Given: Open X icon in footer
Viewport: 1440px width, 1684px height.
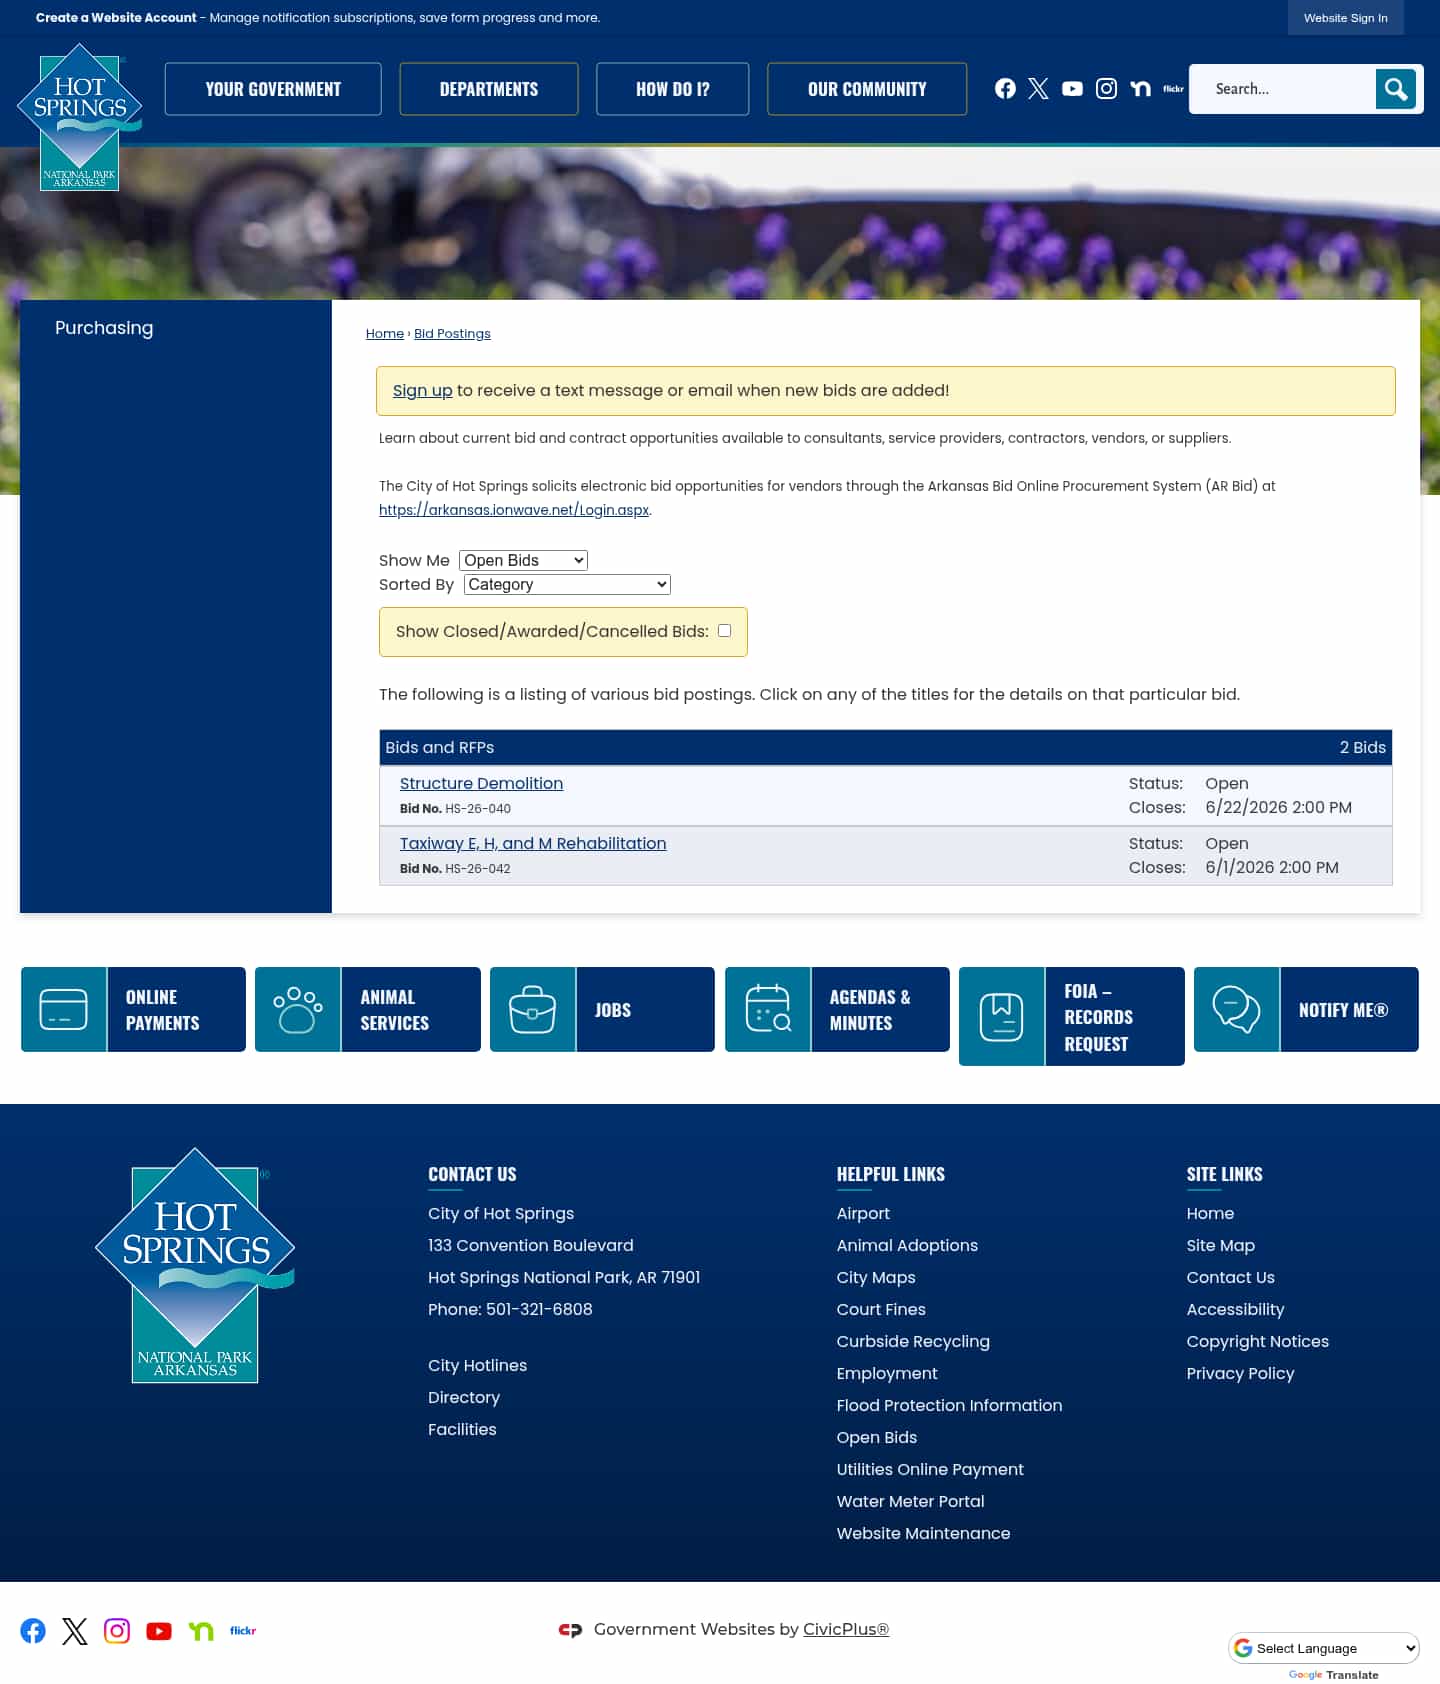Looking at the screenshot, I should (75, 1631).
